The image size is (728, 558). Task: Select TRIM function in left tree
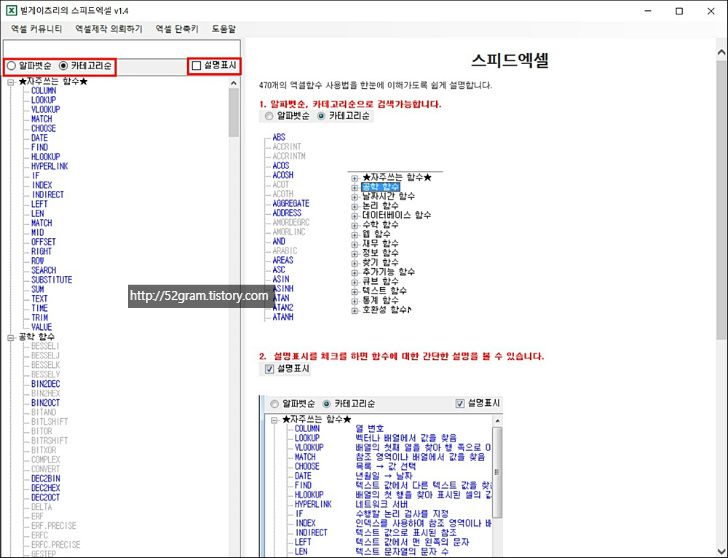pos(39,318)
